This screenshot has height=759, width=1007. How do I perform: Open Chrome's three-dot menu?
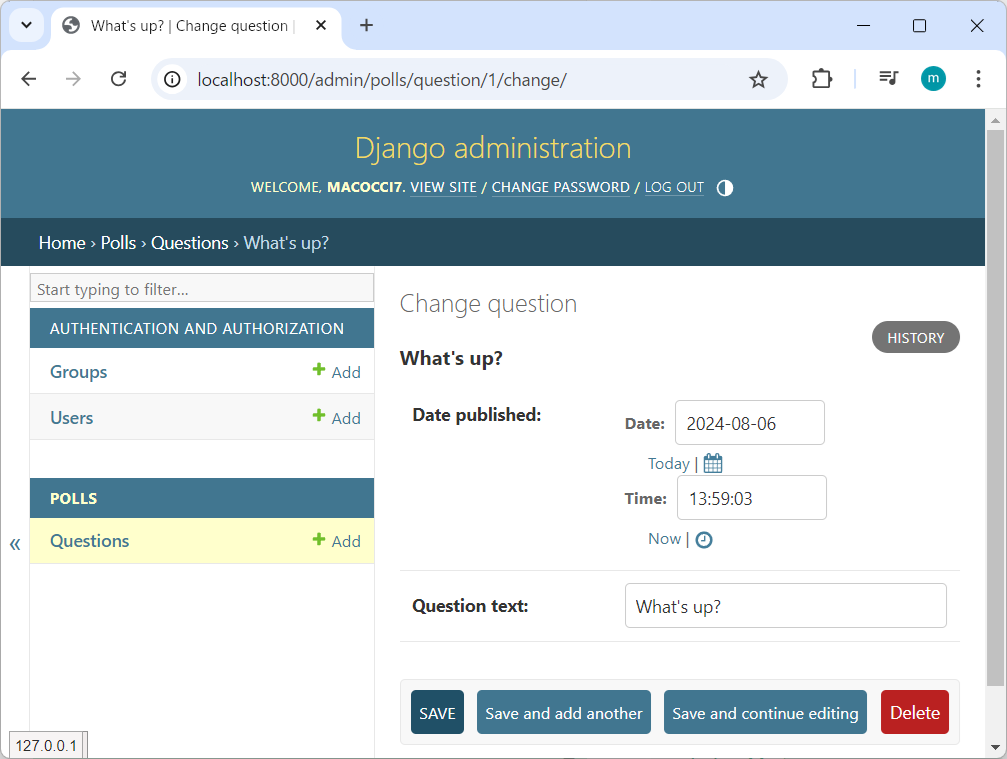pyautogui.click(x=978, y=79)
